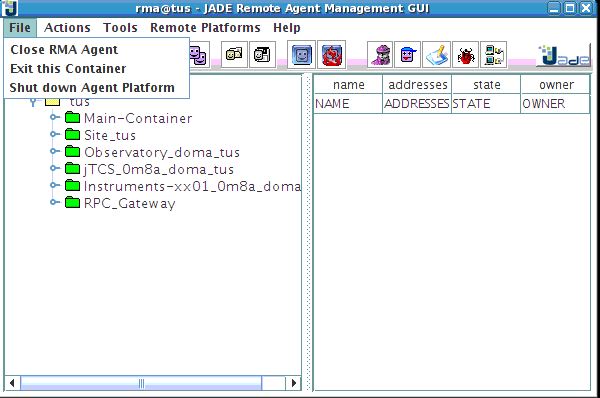Click the Save Agent floppy icon
The width and height of the screenshot is (600, 398).
pyautogui.click(x=262, y=55)
